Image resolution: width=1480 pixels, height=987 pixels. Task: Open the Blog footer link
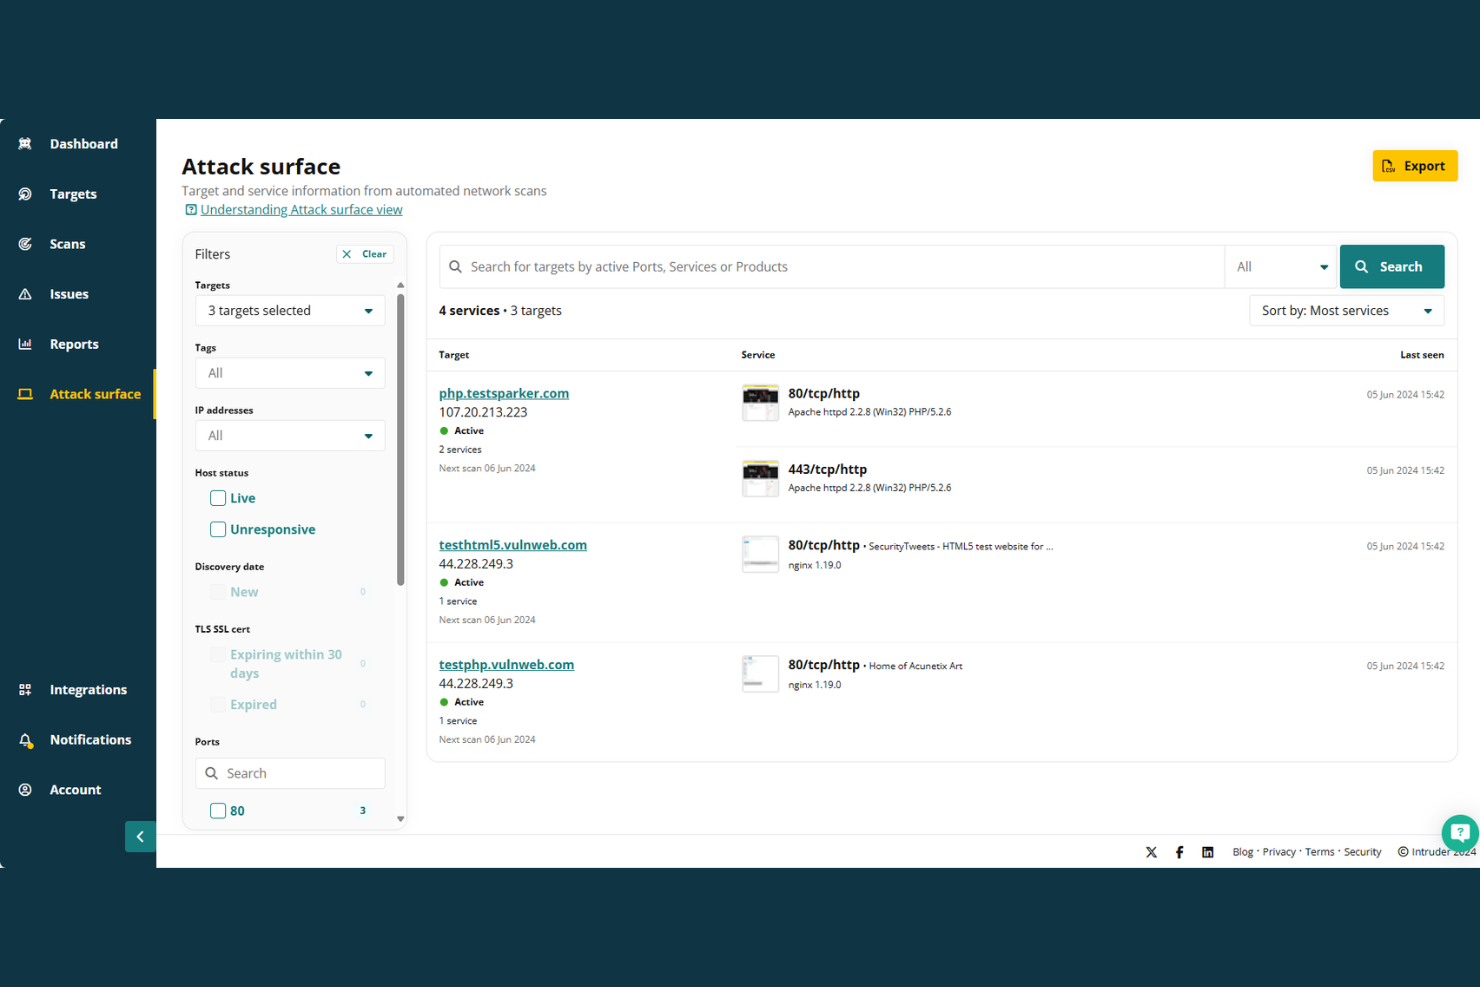tap(1242, 852)
